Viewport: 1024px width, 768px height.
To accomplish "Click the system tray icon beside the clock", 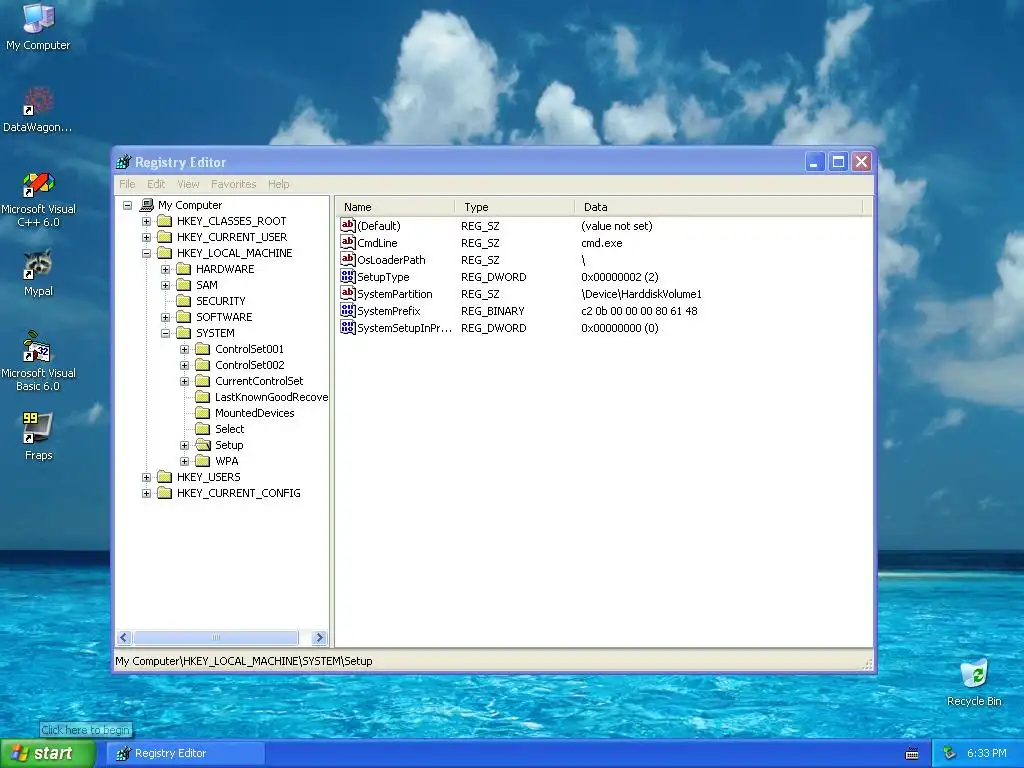I will (x=950, y=753).
